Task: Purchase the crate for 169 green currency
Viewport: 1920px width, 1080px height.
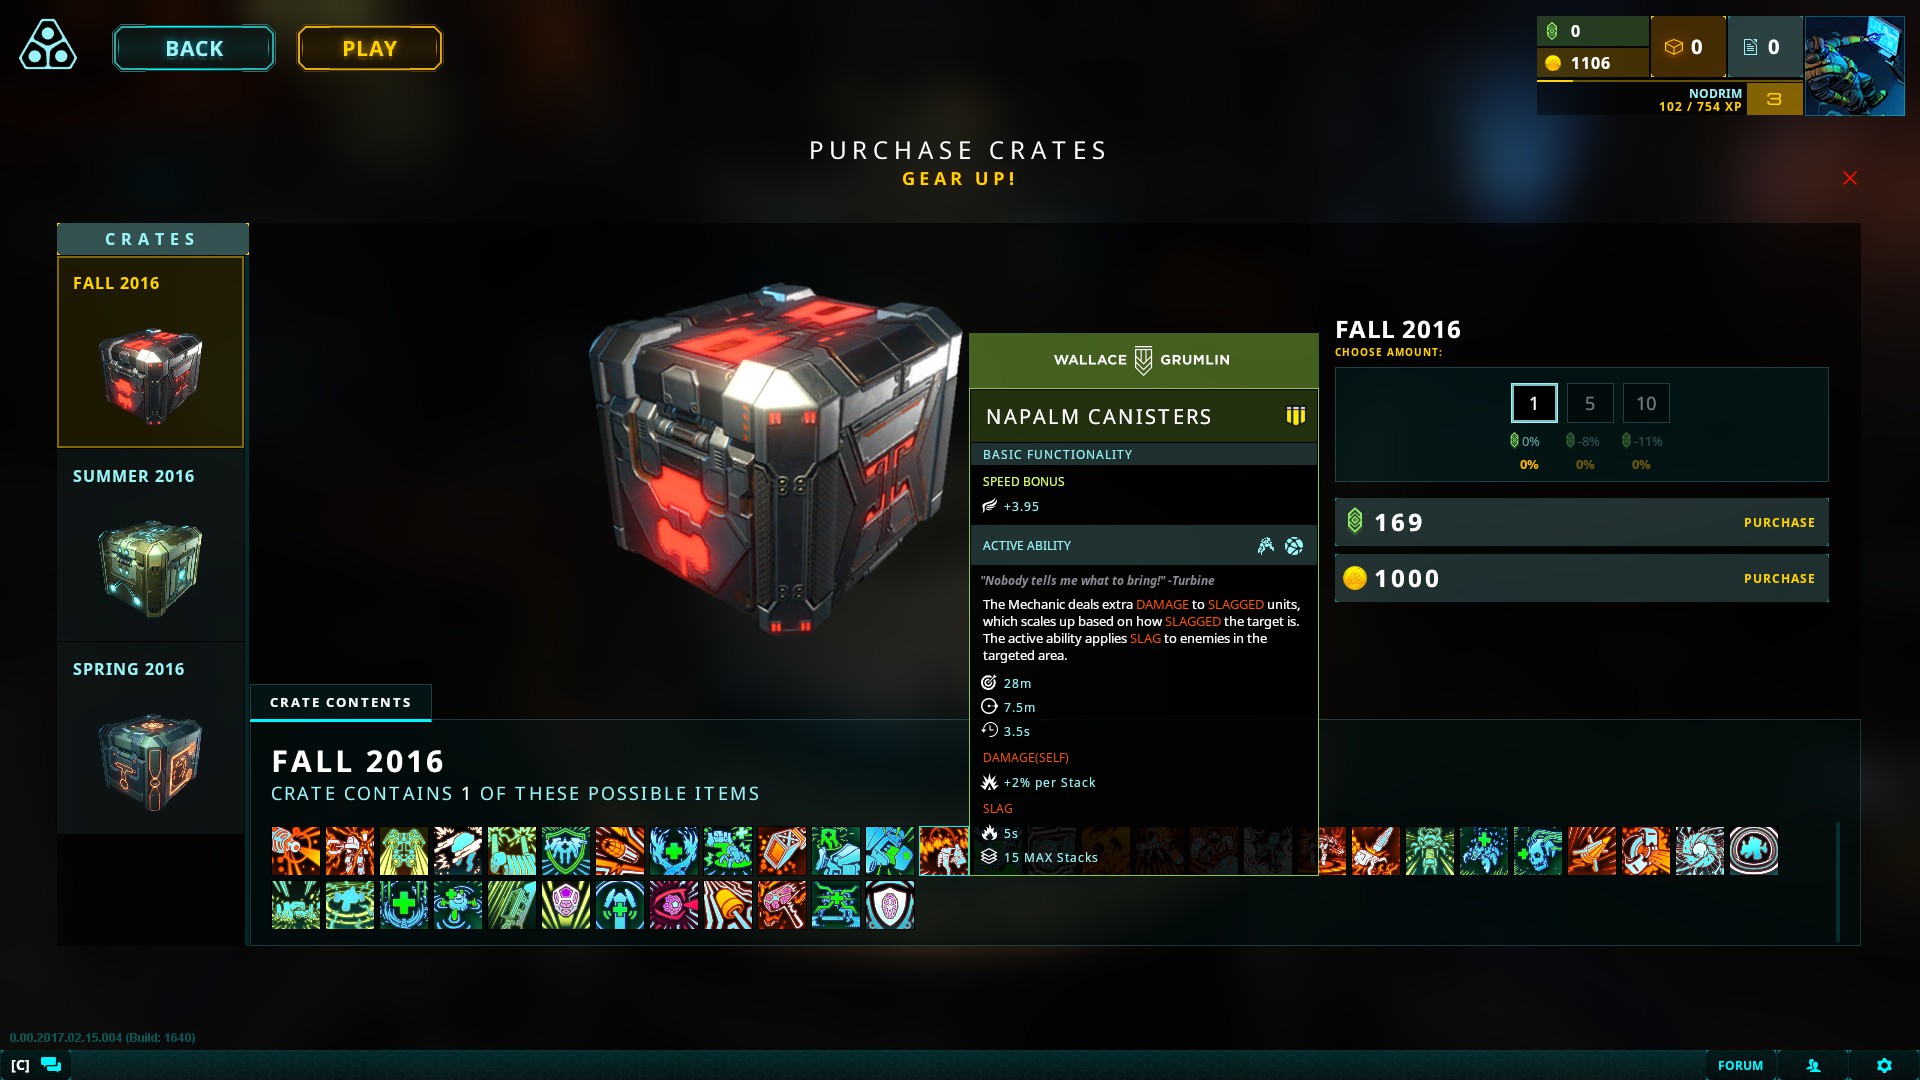Action: point(1582,522)
